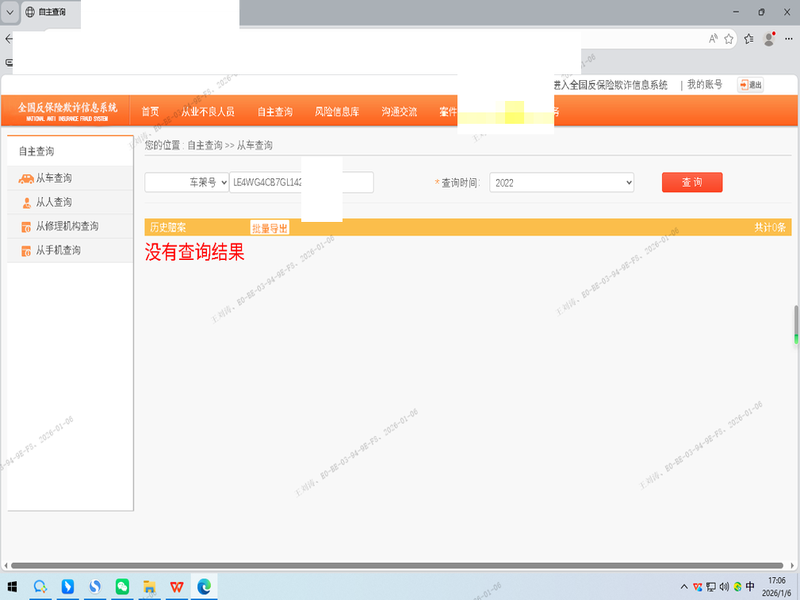Launch WeChat from the taskbar

point(122,586)
